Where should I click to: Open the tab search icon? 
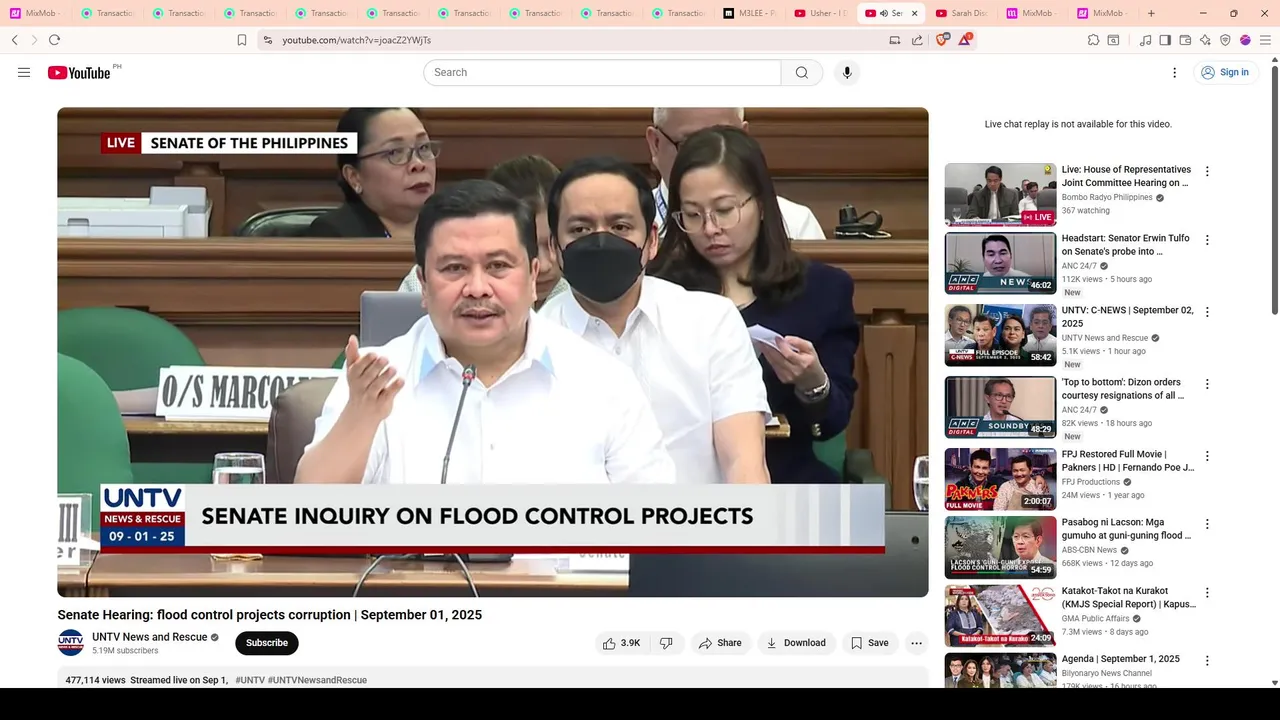[x=1113, y=40]
